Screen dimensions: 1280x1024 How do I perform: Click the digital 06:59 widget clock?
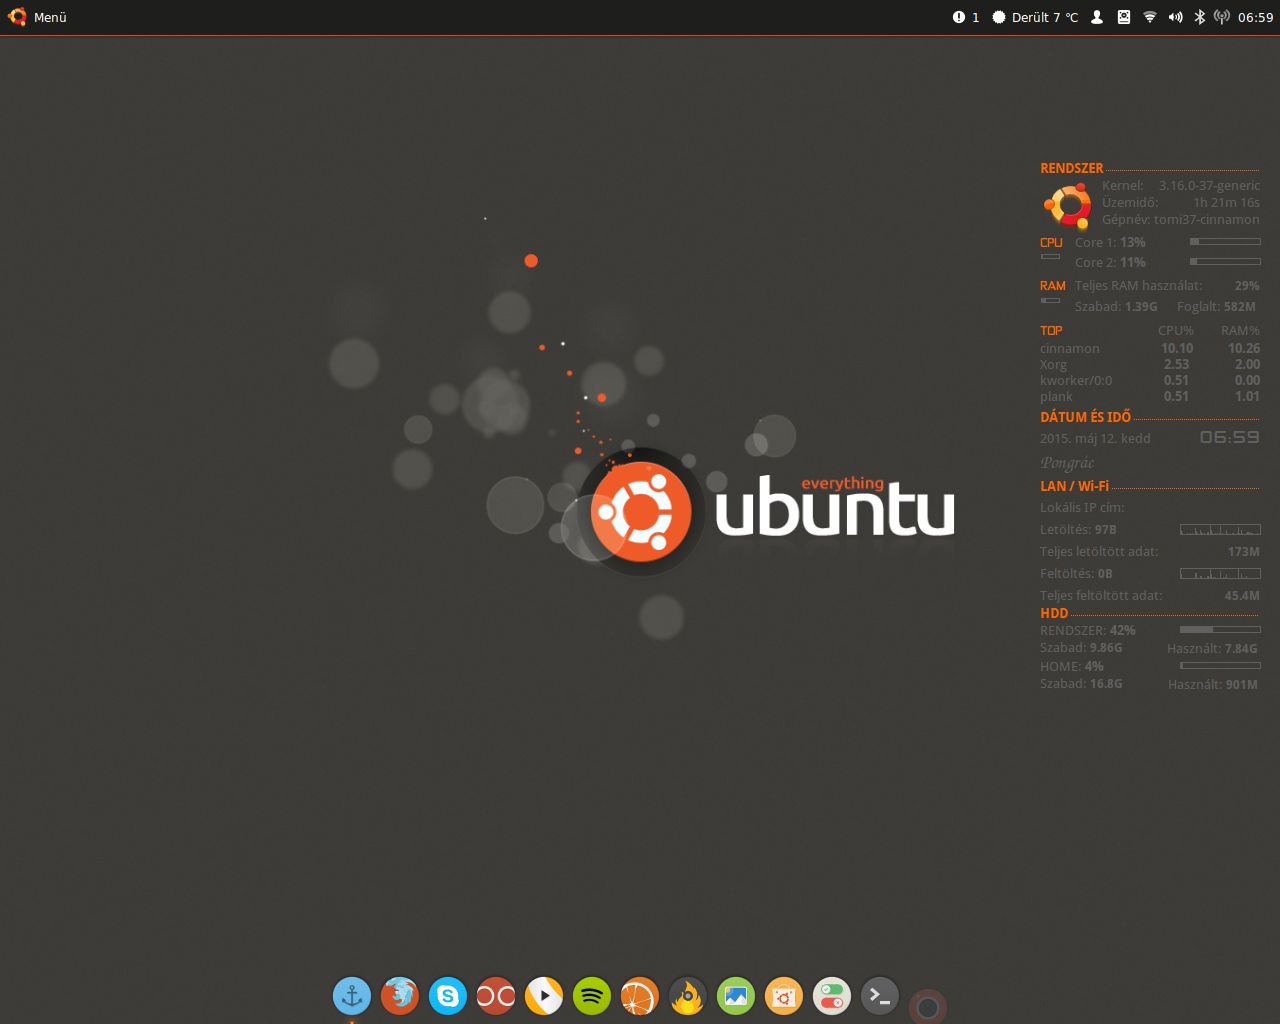point(1229,437)
